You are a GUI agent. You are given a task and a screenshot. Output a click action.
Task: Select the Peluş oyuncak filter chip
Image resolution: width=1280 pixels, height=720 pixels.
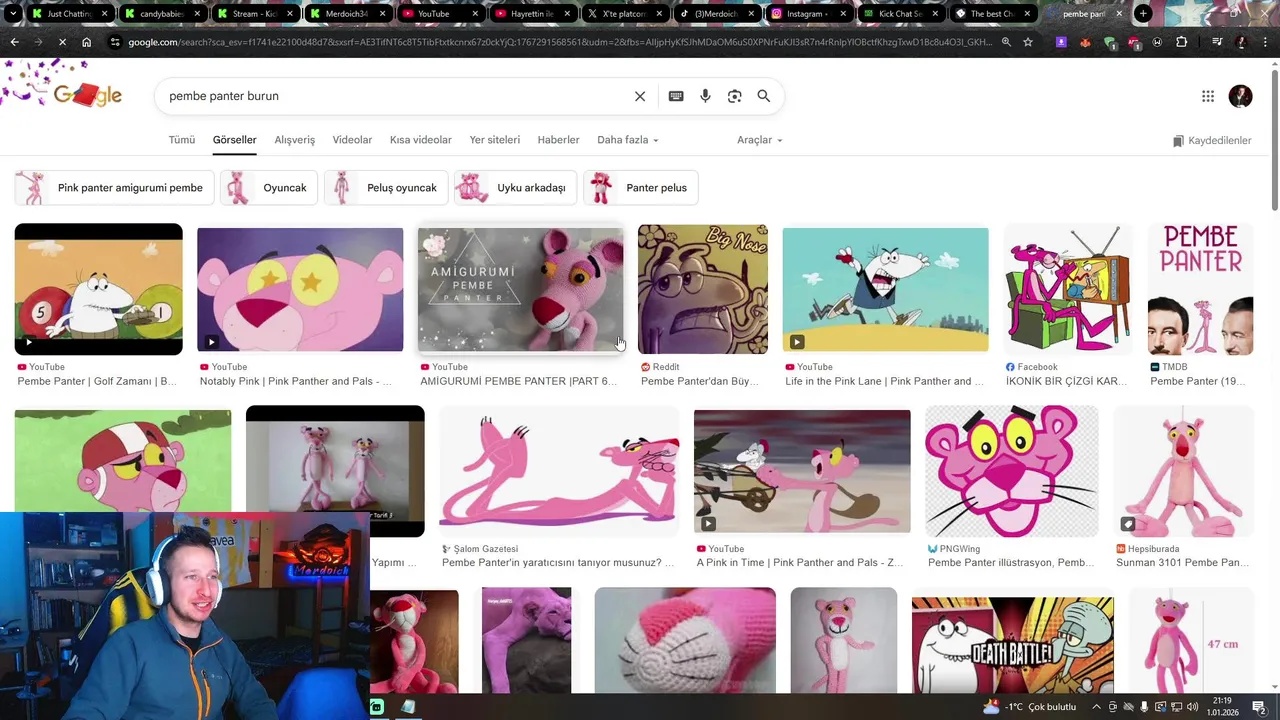386,188
